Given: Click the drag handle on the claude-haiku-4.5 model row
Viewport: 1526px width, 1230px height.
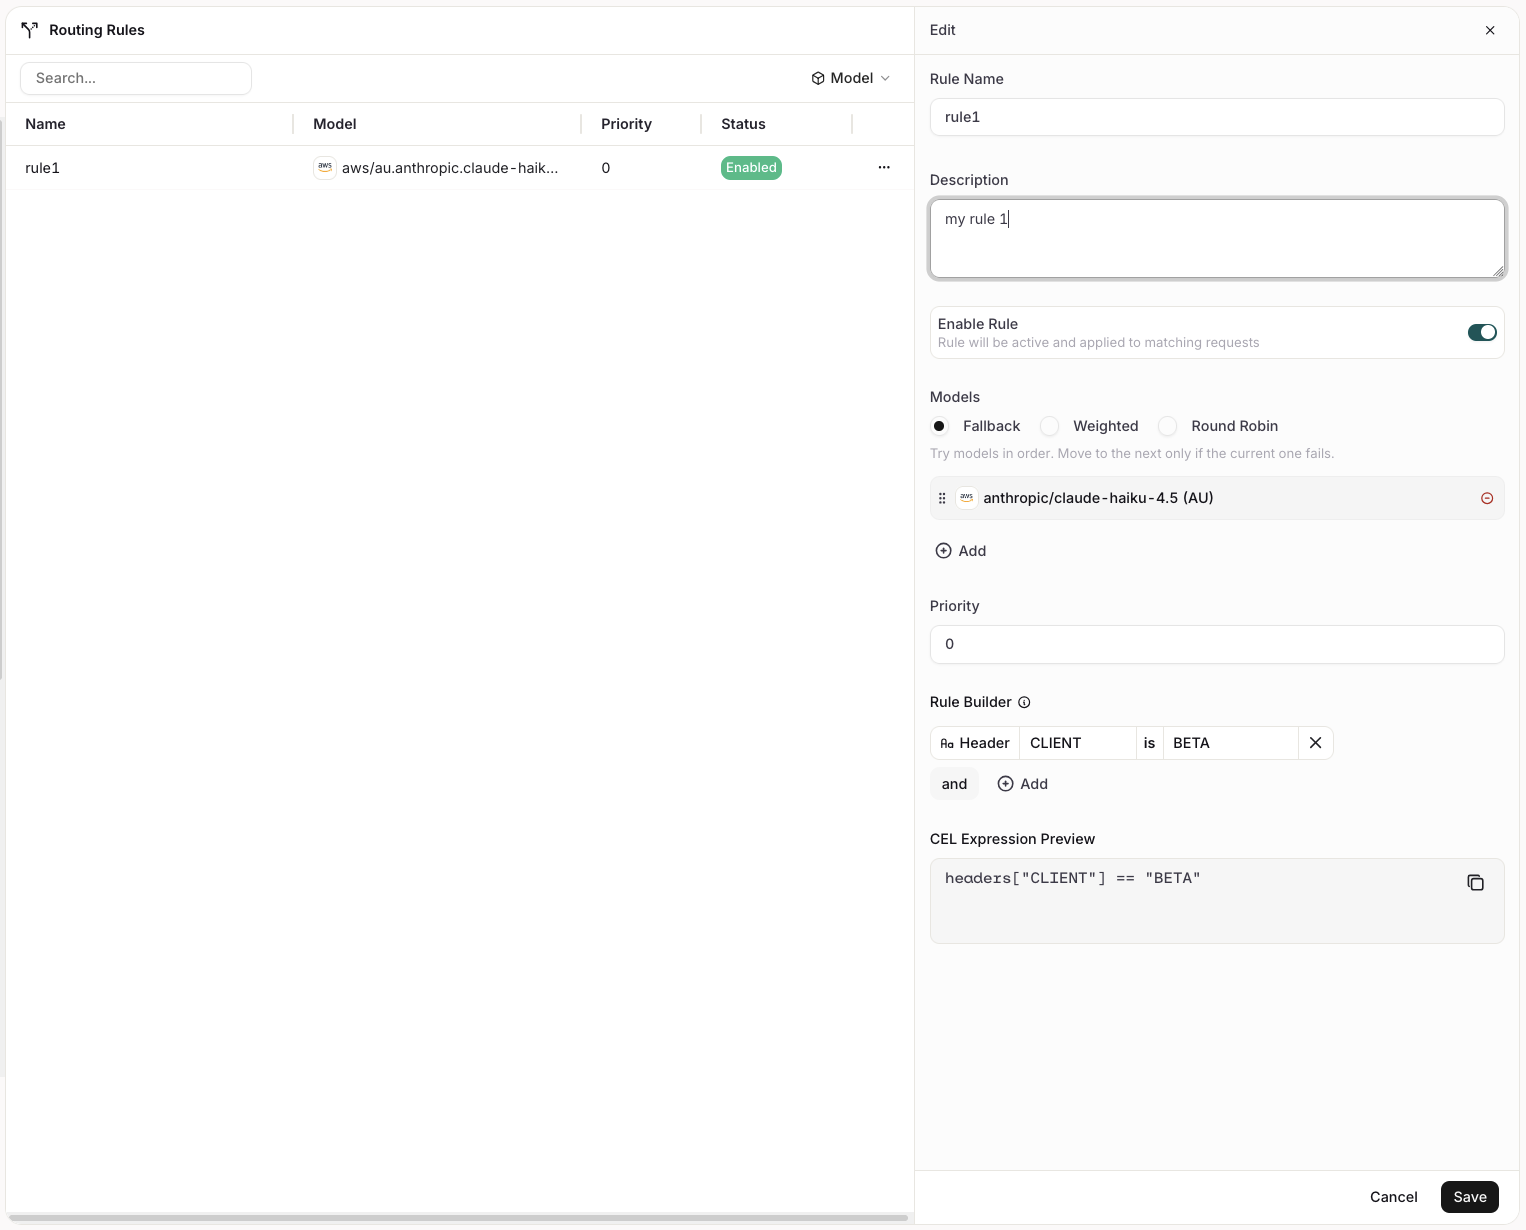Looking at the screenshot, I should pyautogui.click(x=942, y=498).
